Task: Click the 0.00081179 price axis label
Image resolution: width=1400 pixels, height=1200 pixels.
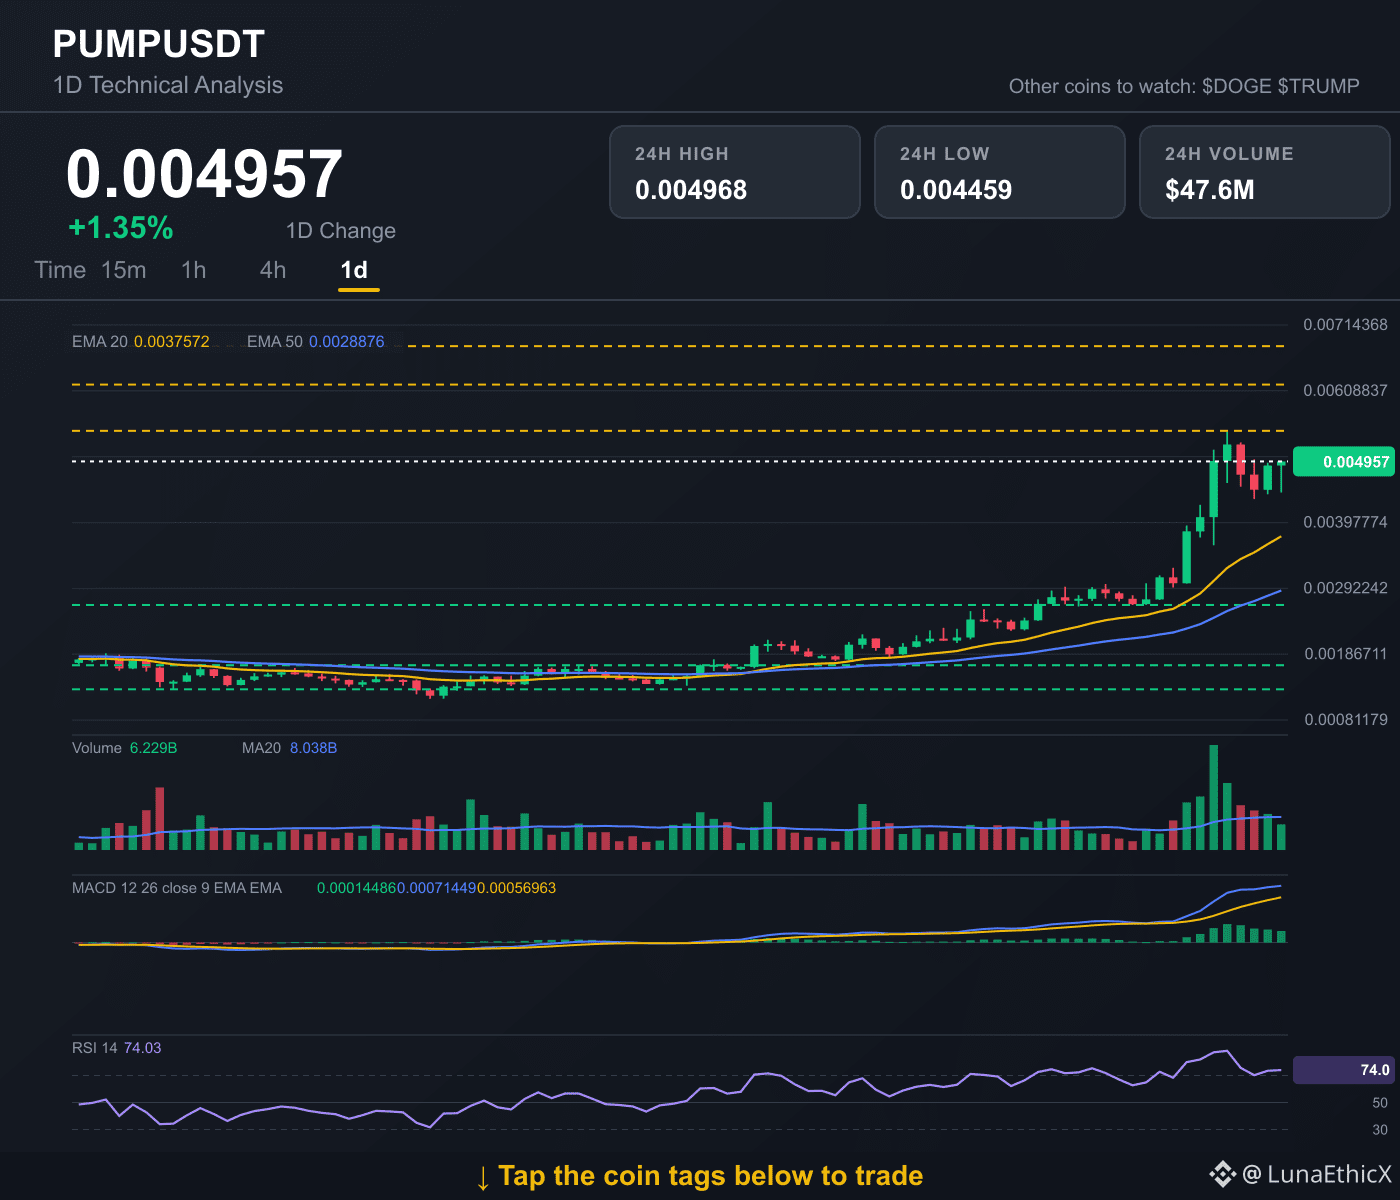Action: 1345,720
